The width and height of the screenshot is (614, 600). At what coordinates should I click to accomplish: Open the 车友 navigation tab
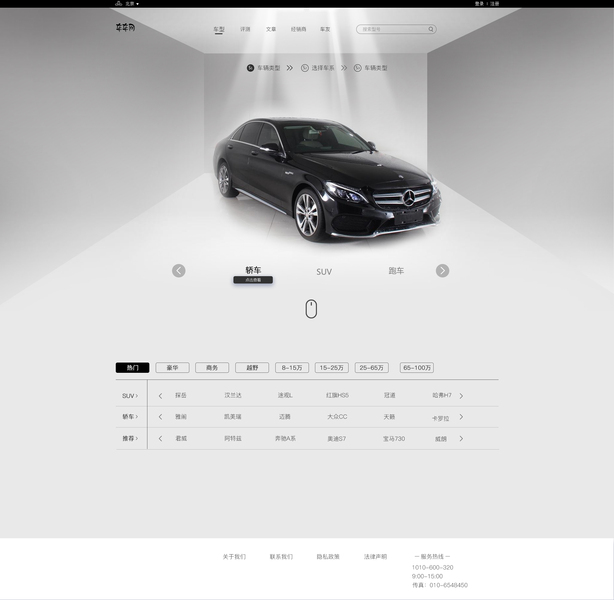pos(325,29)
